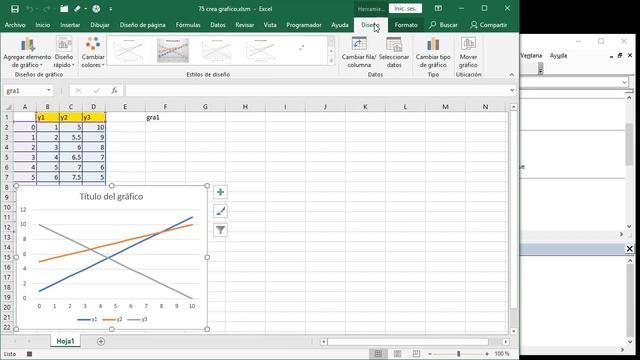This screenshot has height=360, width=640.
Task: Select cell F1 containing gra1
Action: 165,117
